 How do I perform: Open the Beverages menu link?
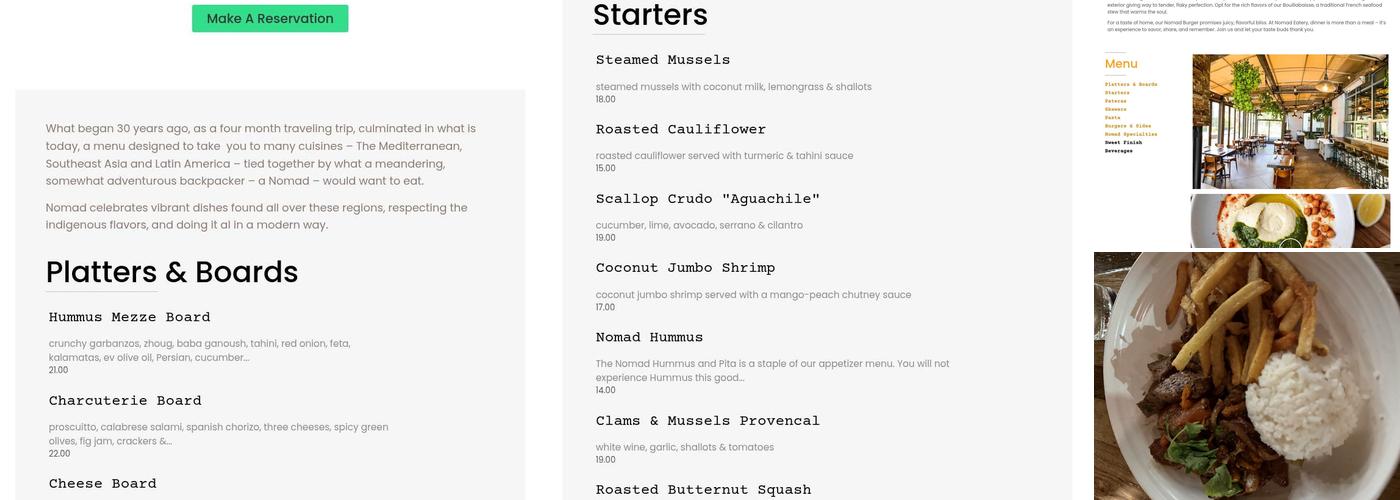click(x=1119, y=151)
